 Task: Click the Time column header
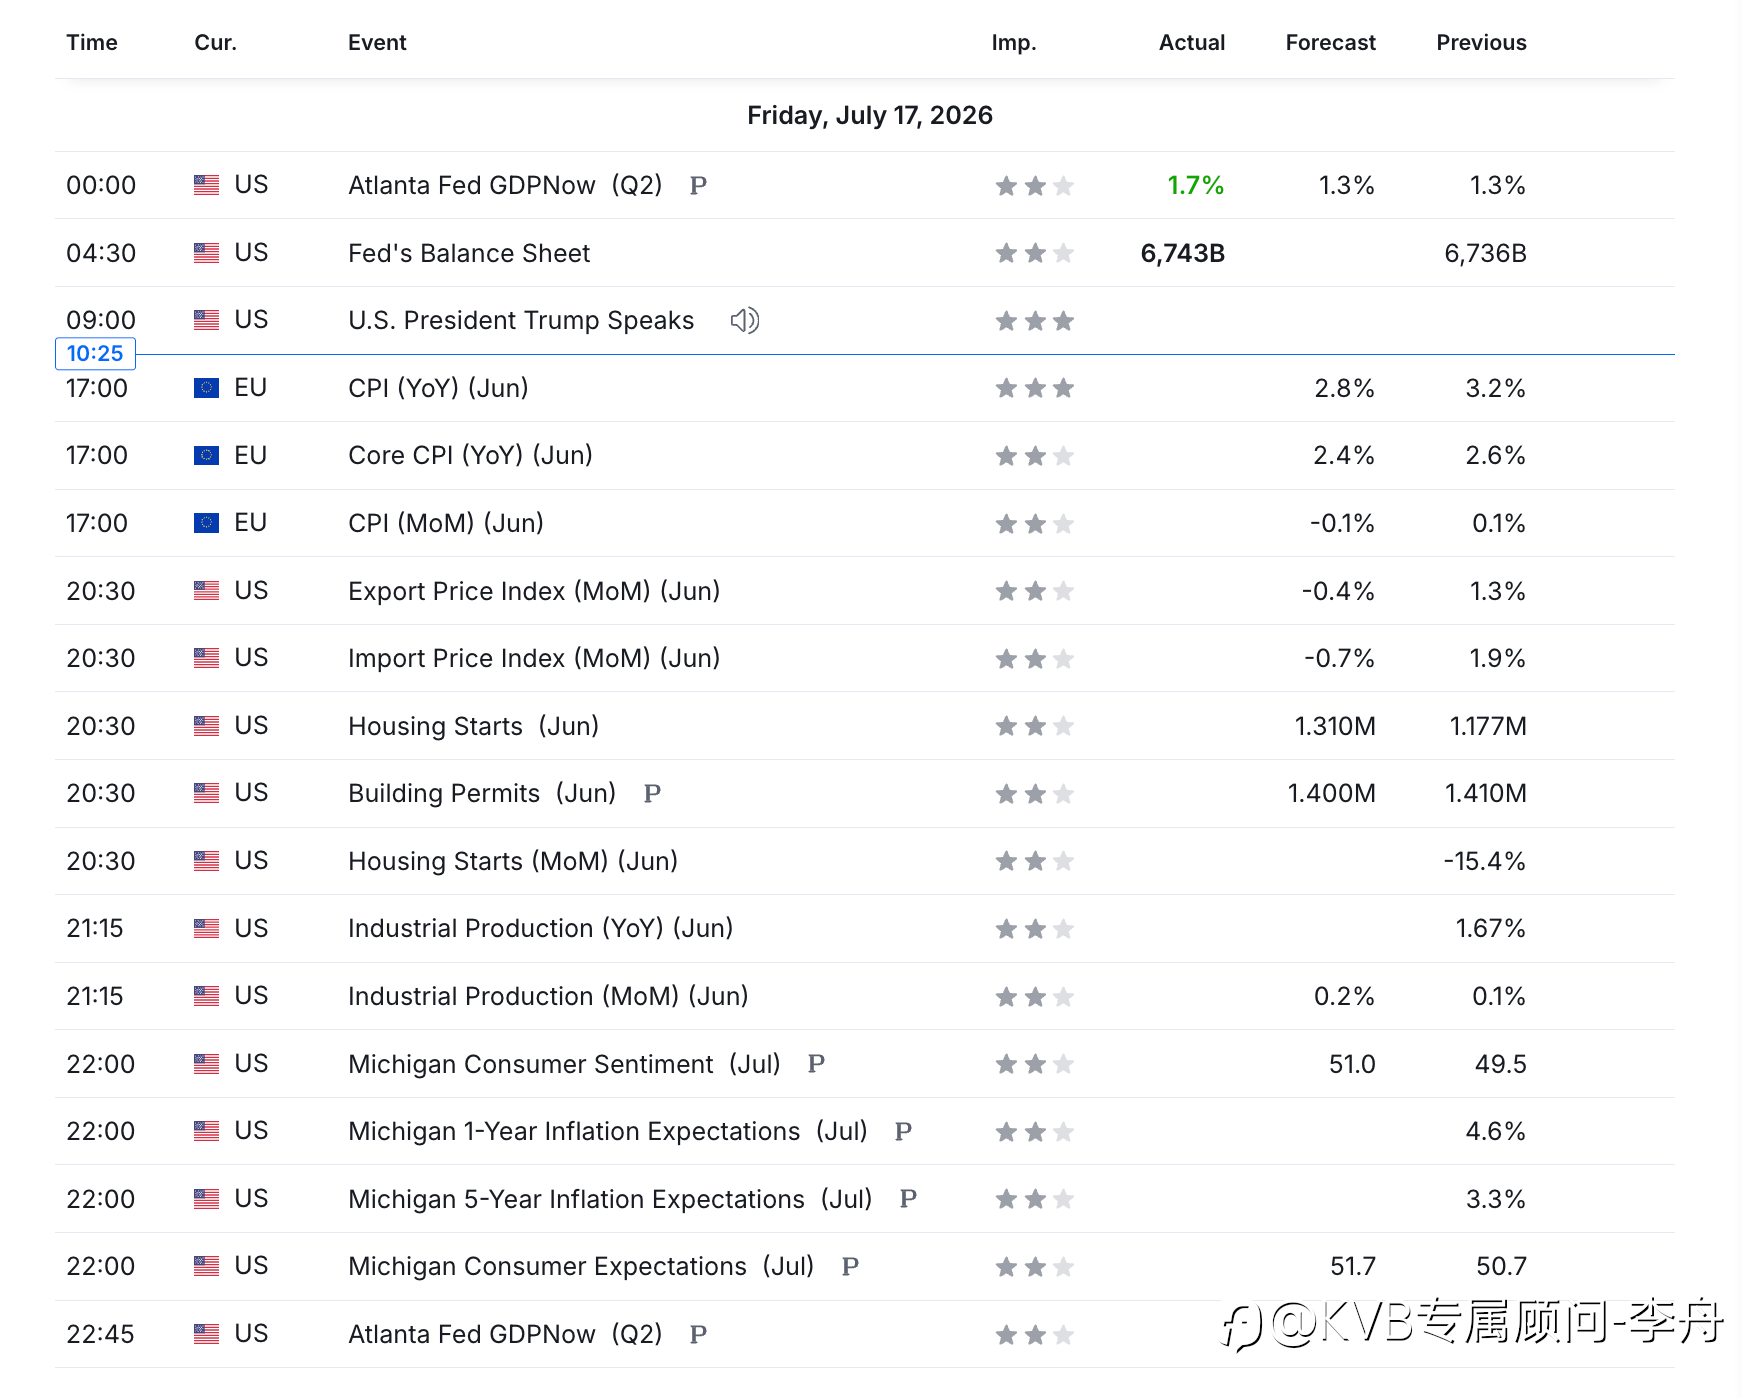pyautogui.click(x=92, y=42)
